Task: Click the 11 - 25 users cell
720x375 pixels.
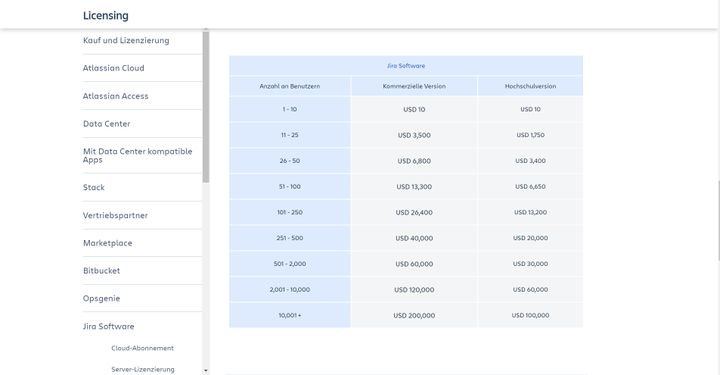Action: tap(290, 135)
